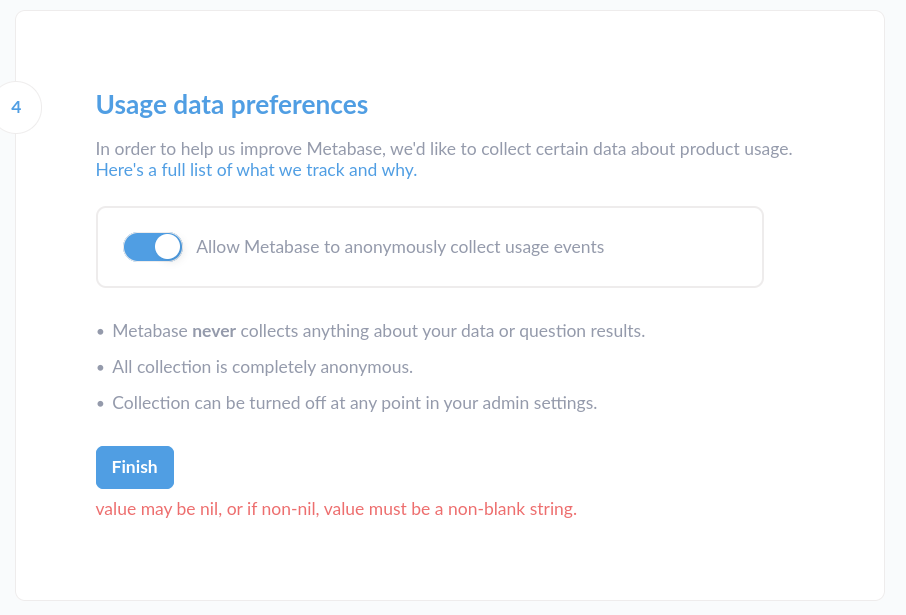Click the track of the consent switch
The image size is (906, 615).
[x=140, y=246]
